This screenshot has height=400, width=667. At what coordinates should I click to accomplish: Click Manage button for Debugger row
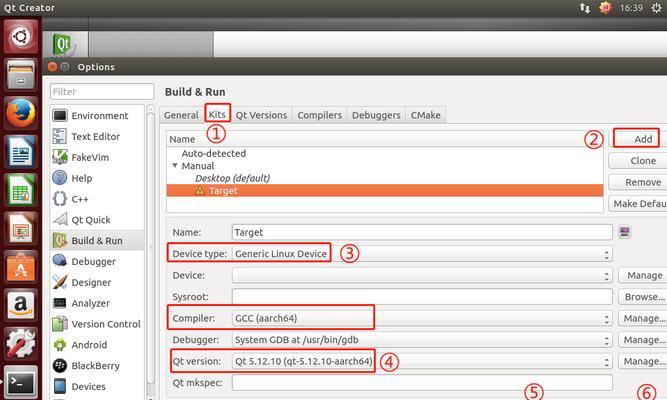coord(643,340)
